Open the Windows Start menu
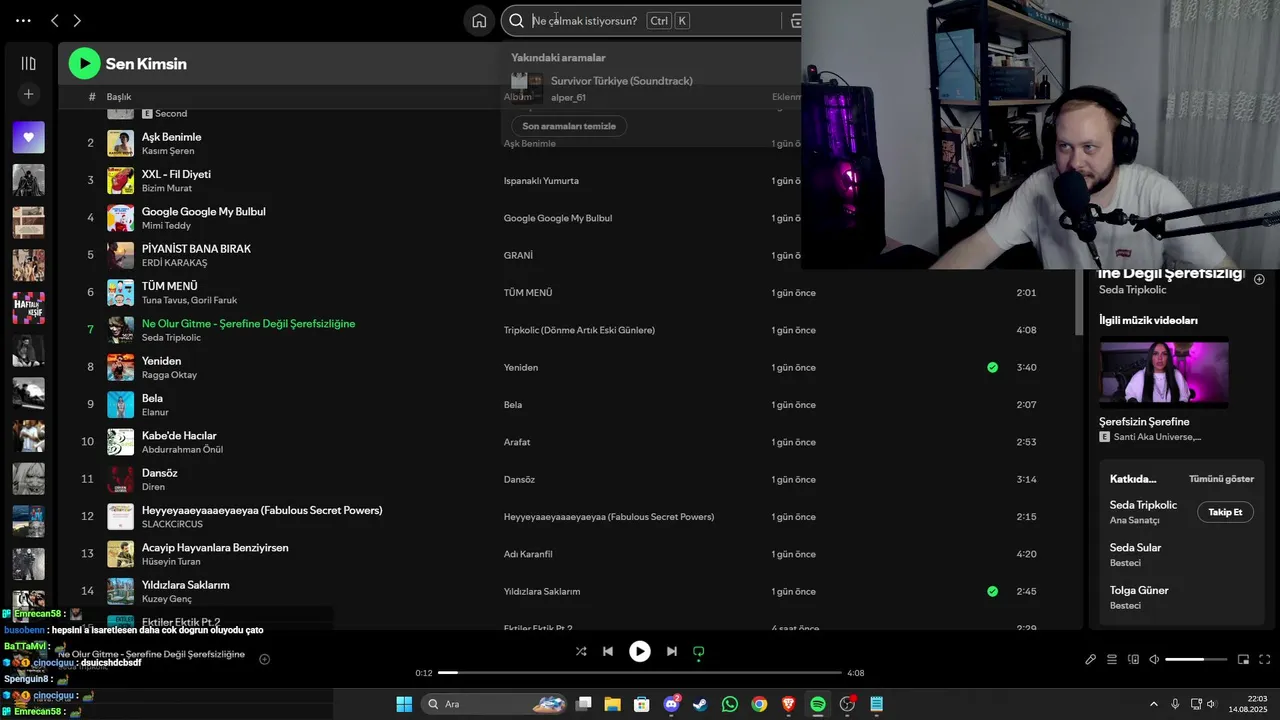The width and height of the screenshot is (1280, 720). (x=404, y=704)
